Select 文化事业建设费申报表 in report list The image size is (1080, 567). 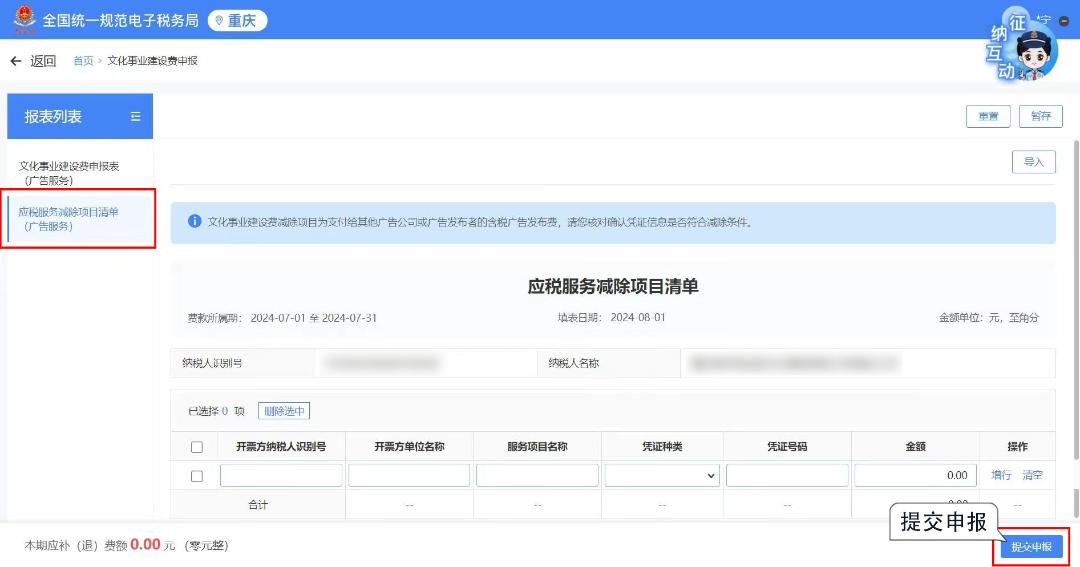(x=69, y=173)
